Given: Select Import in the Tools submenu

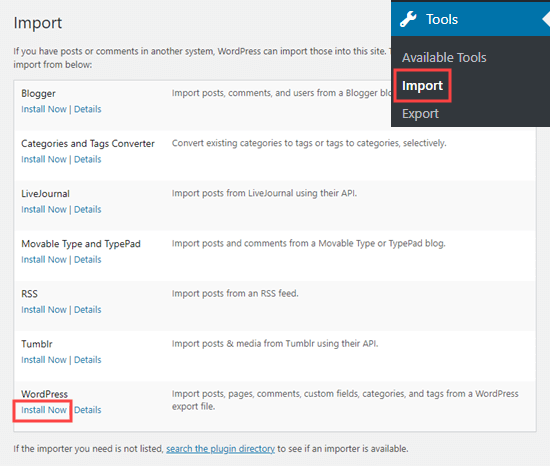Looking at the screenshot, I should (422, 86).
